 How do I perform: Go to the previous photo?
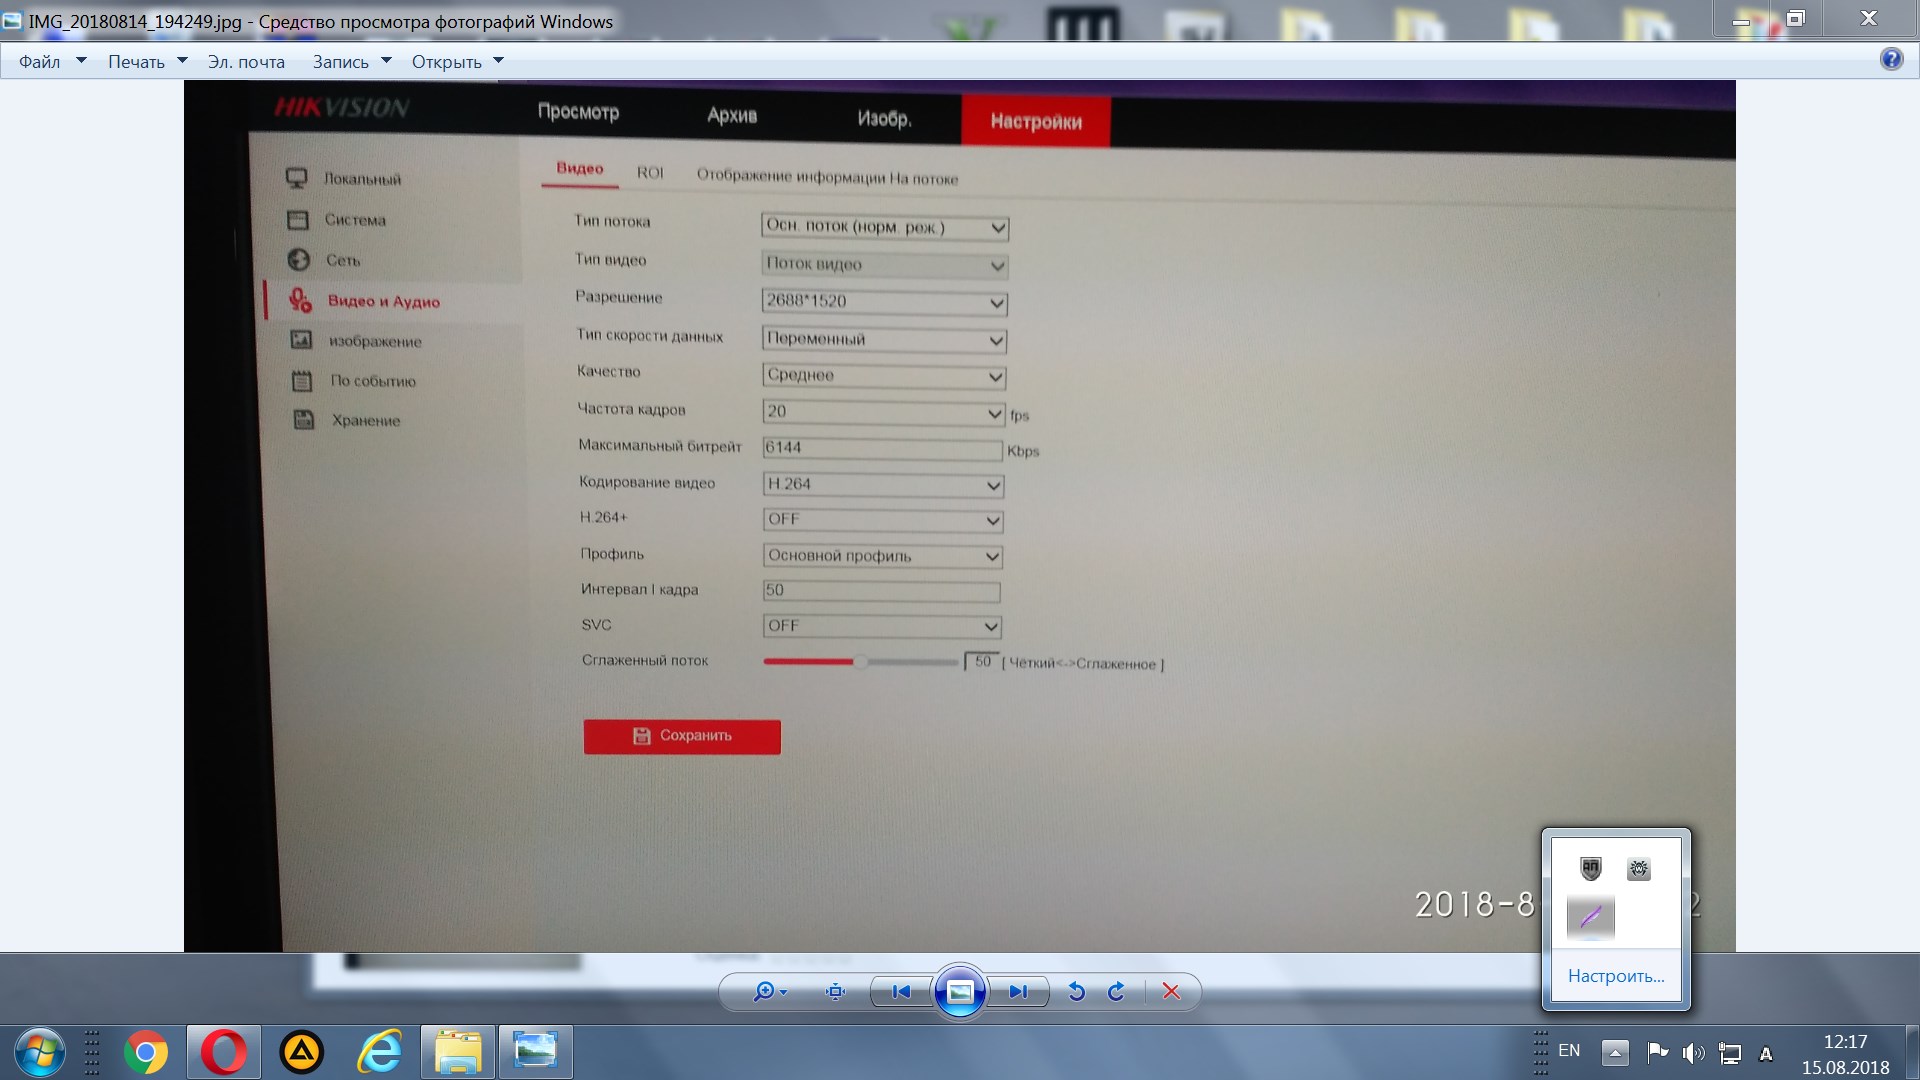pyautogui.click(x=901, y=991)
